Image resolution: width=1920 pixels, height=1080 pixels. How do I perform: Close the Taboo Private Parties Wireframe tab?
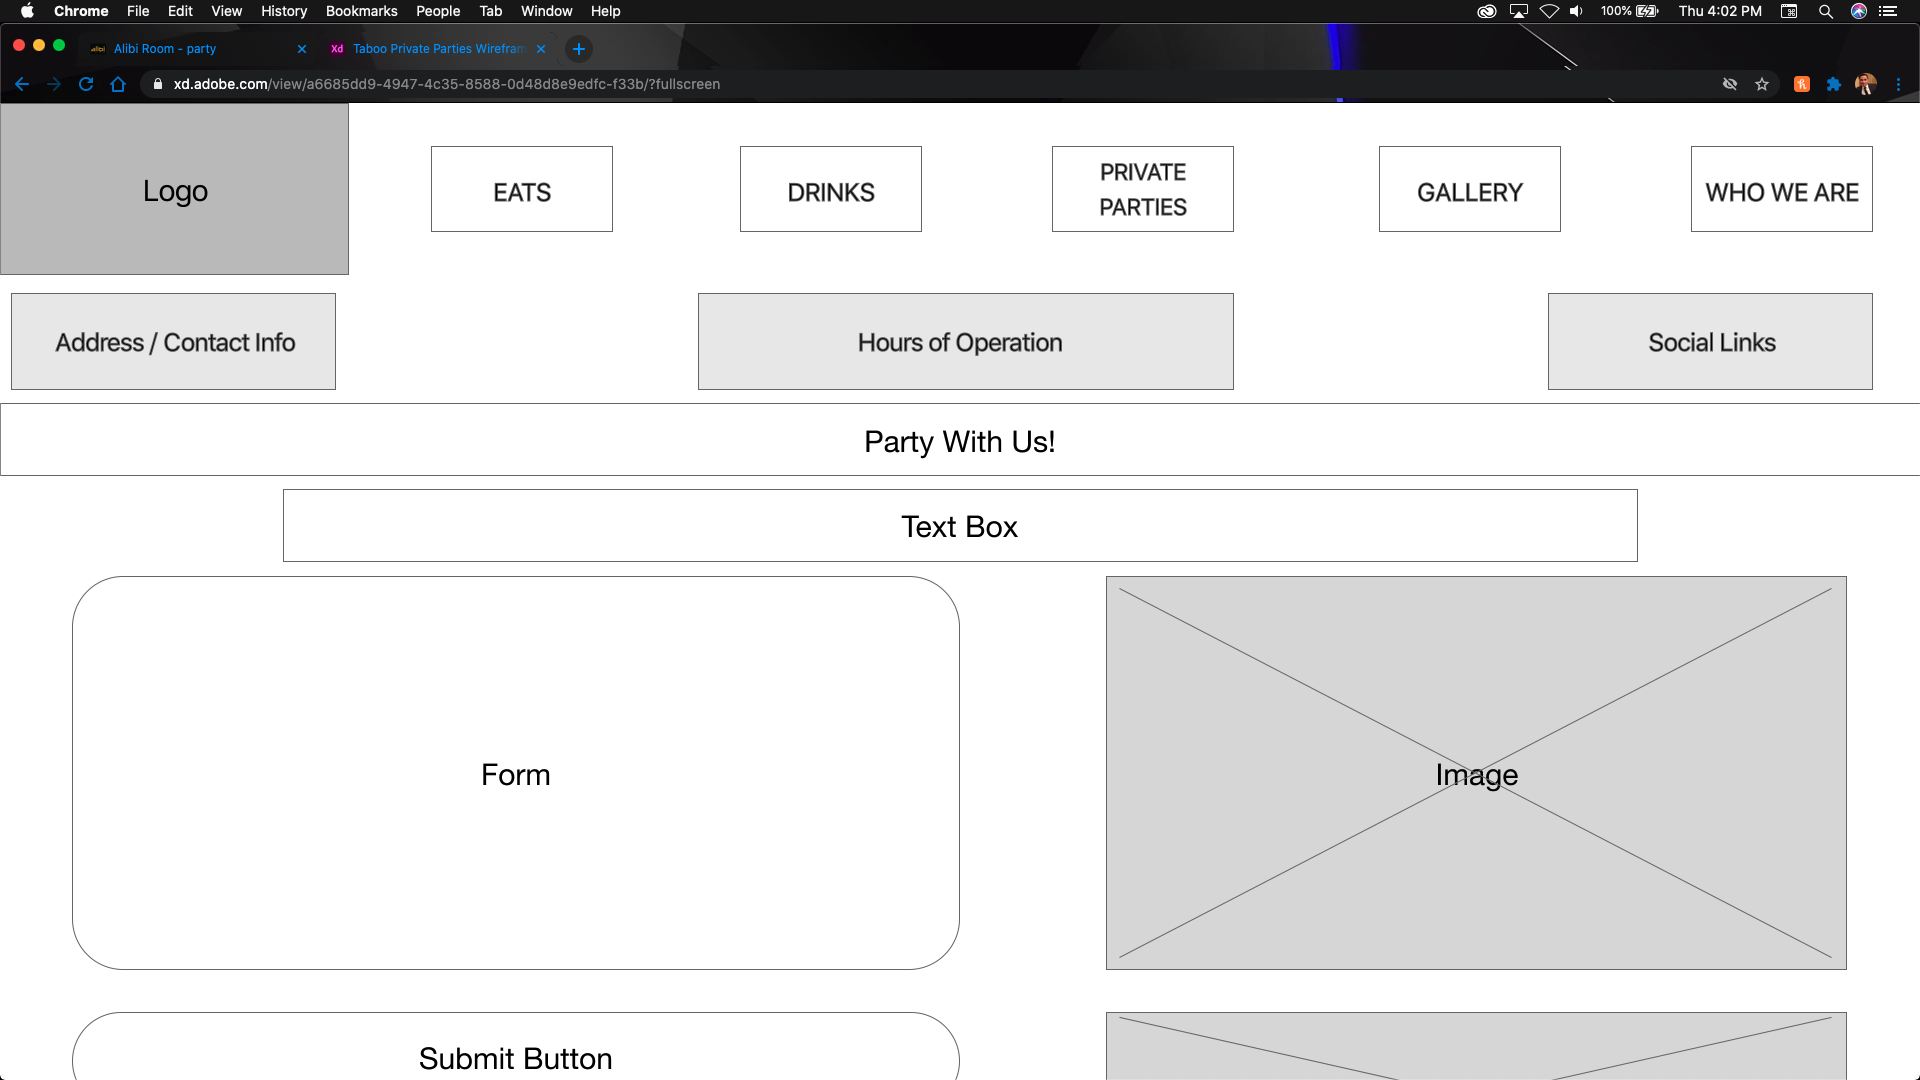click(541, 49)
